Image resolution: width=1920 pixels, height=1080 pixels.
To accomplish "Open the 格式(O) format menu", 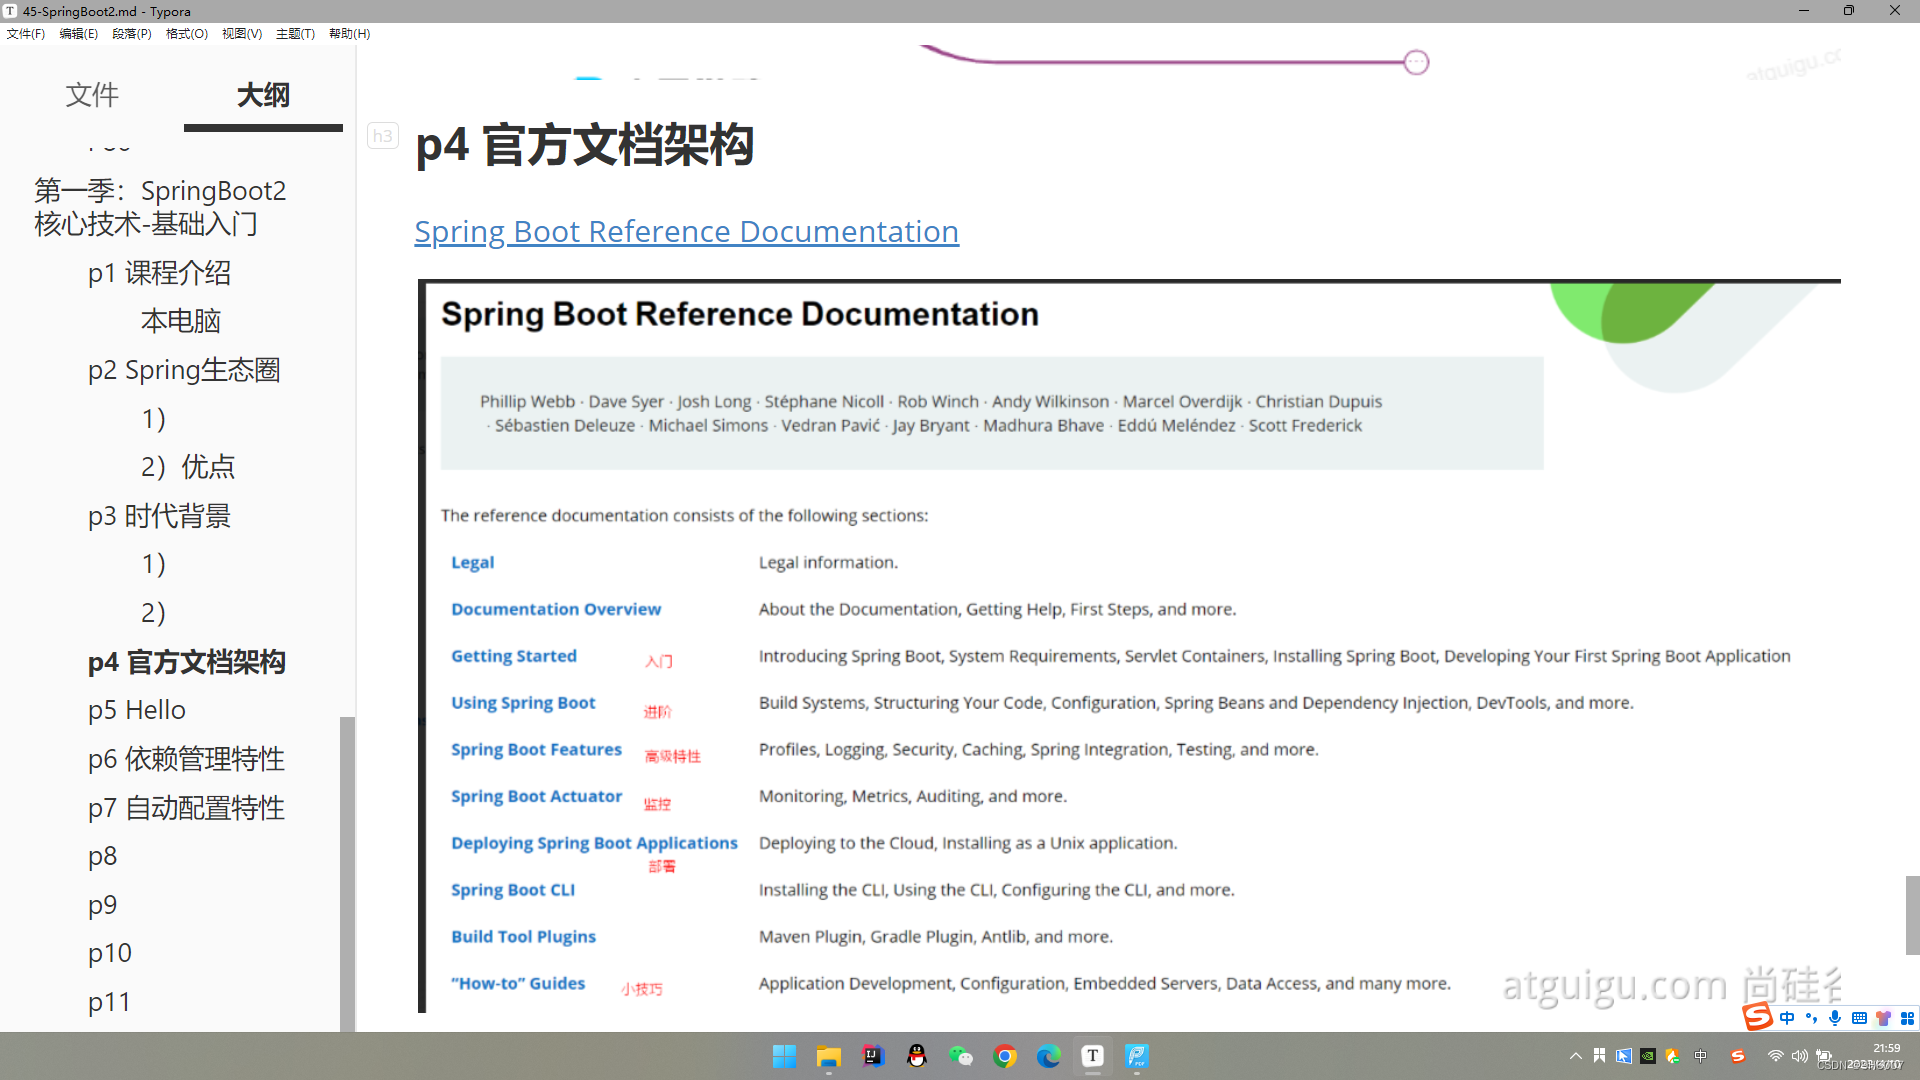I will pos(186,33).
